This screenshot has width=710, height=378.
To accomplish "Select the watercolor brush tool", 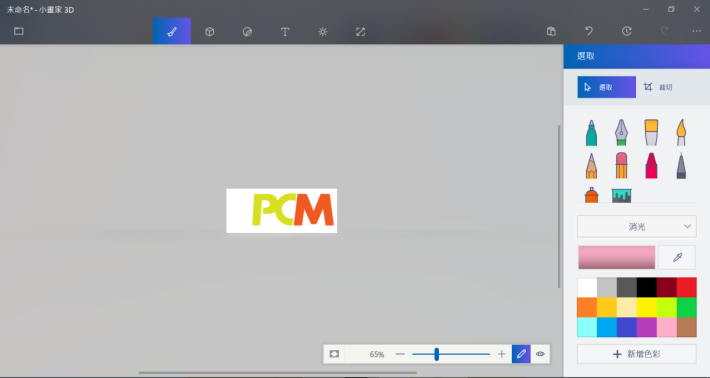I will [681, 133].
